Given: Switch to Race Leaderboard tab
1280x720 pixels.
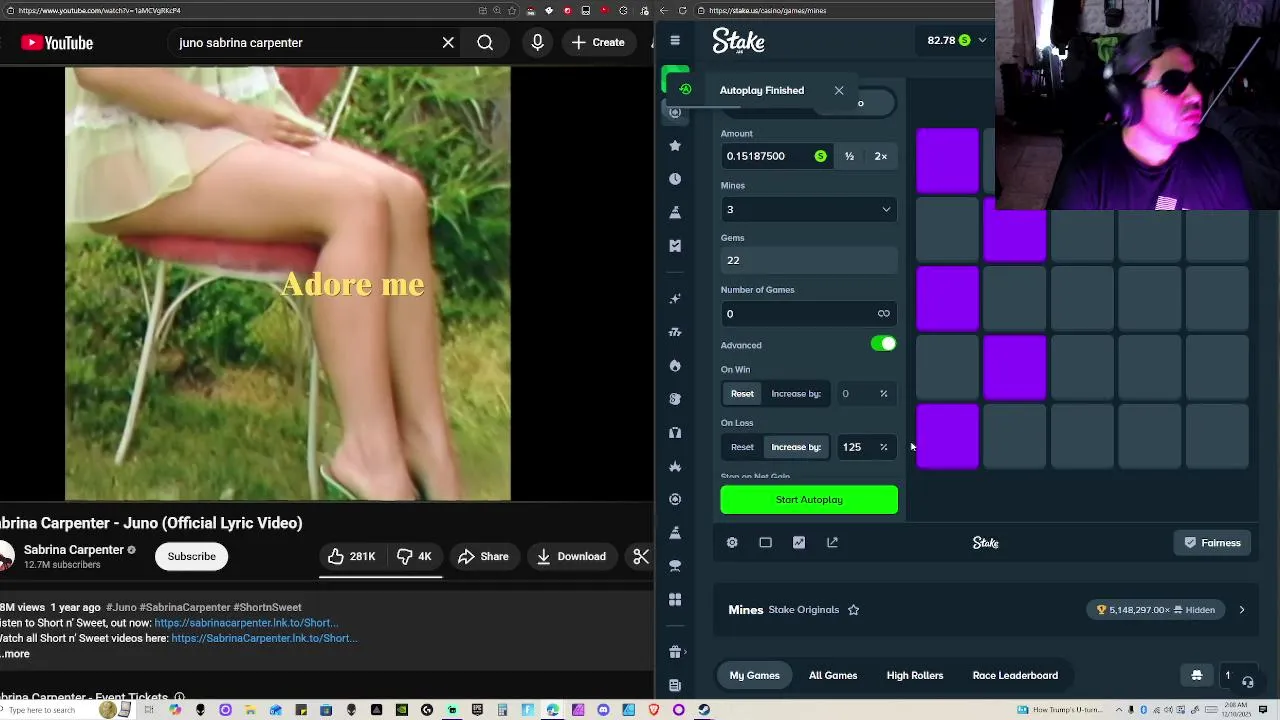Looking at the screenshot, I should tap(1015, 675).
